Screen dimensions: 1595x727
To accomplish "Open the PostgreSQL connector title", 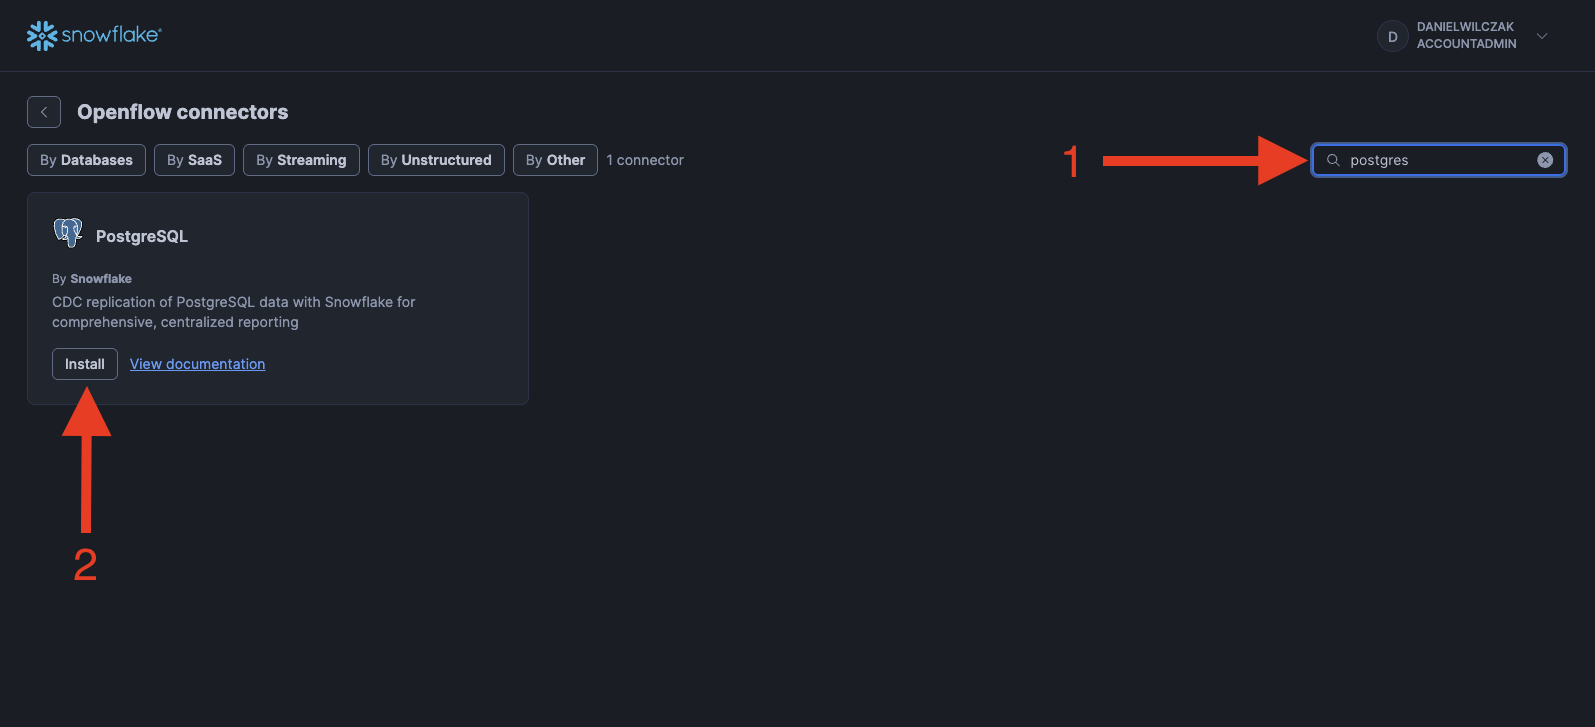I will click(x=142, y=236).
